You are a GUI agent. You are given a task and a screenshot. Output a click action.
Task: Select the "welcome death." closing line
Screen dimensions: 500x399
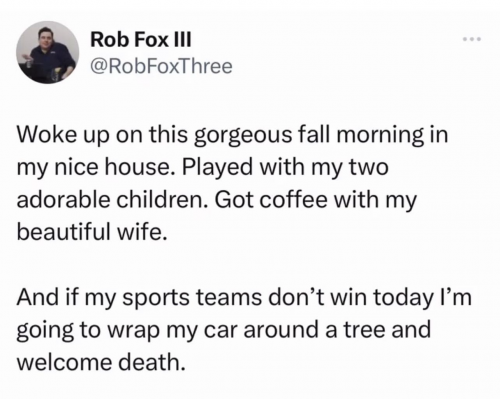tap(101, 362)
